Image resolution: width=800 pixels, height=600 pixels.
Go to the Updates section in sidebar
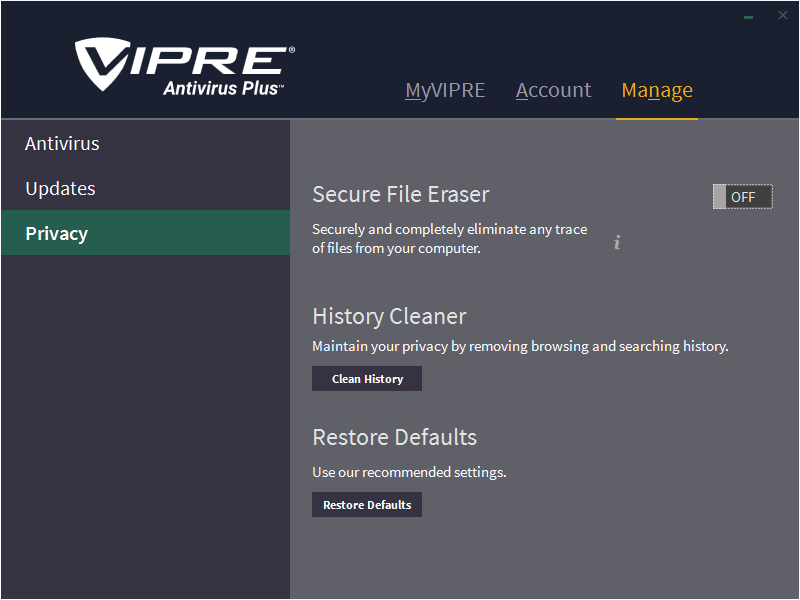point(145,188)
